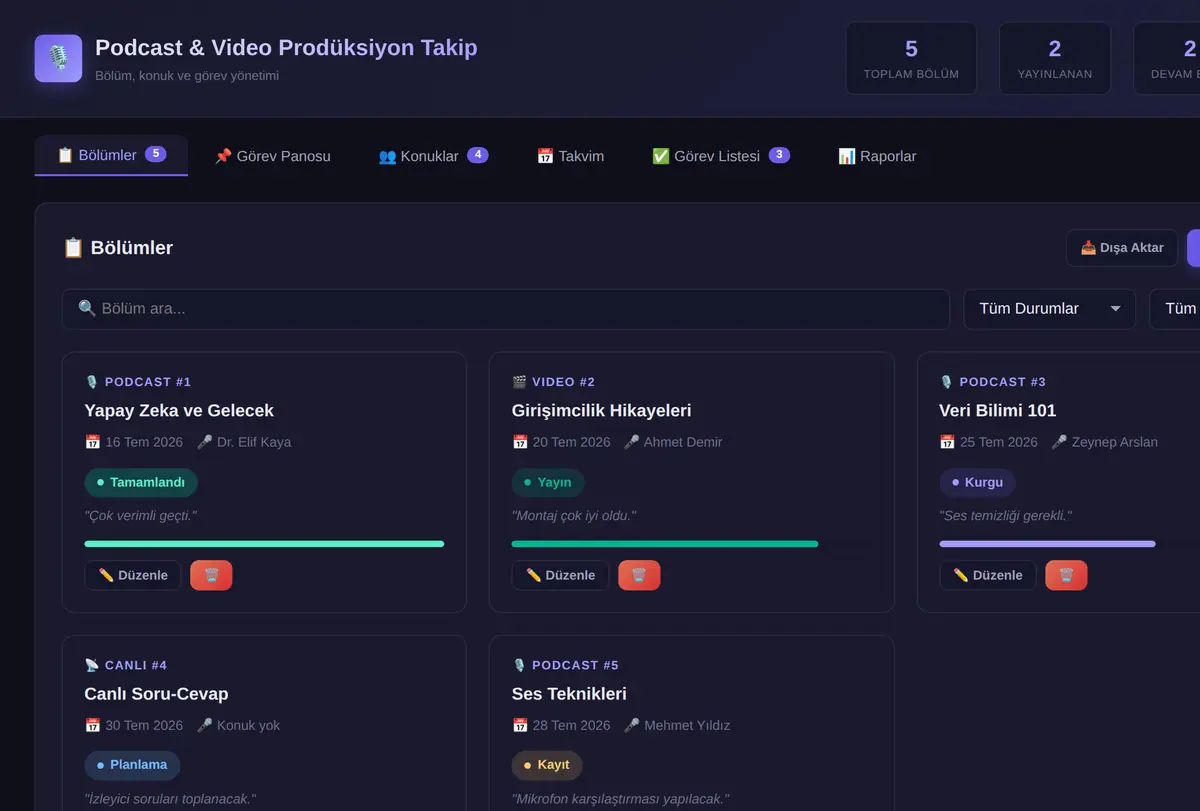
Task: Click calendar icon beside 28 Tem 2026
Action: (520, 725)
